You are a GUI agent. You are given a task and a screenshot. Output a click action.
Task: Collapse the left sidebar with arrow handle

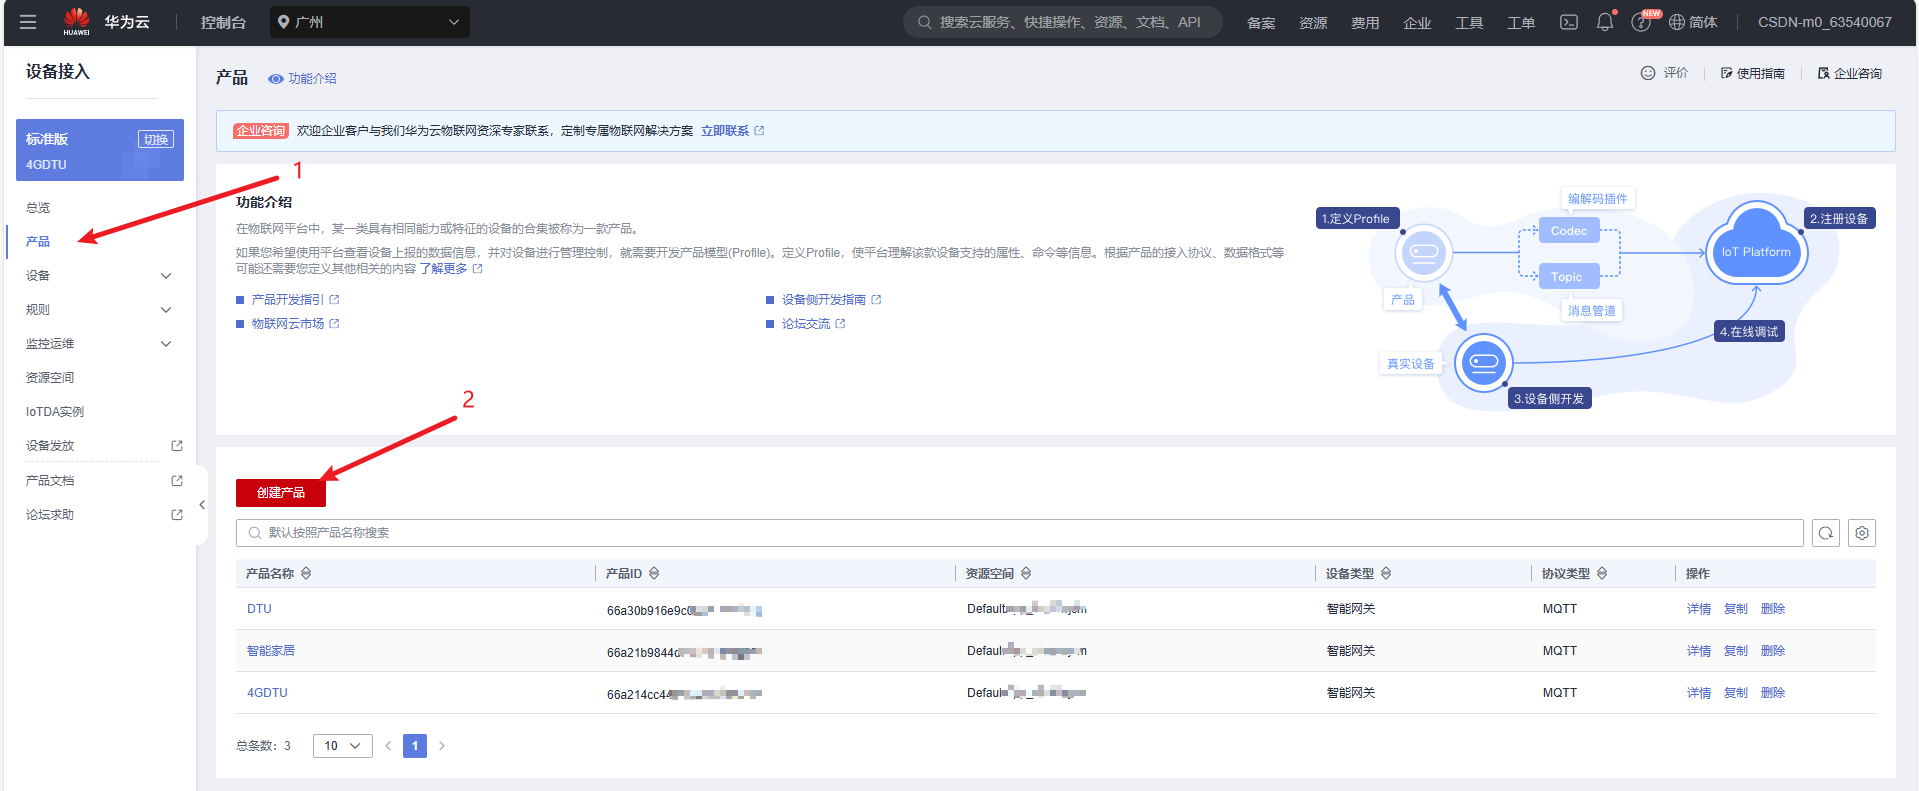coord(202,505)
